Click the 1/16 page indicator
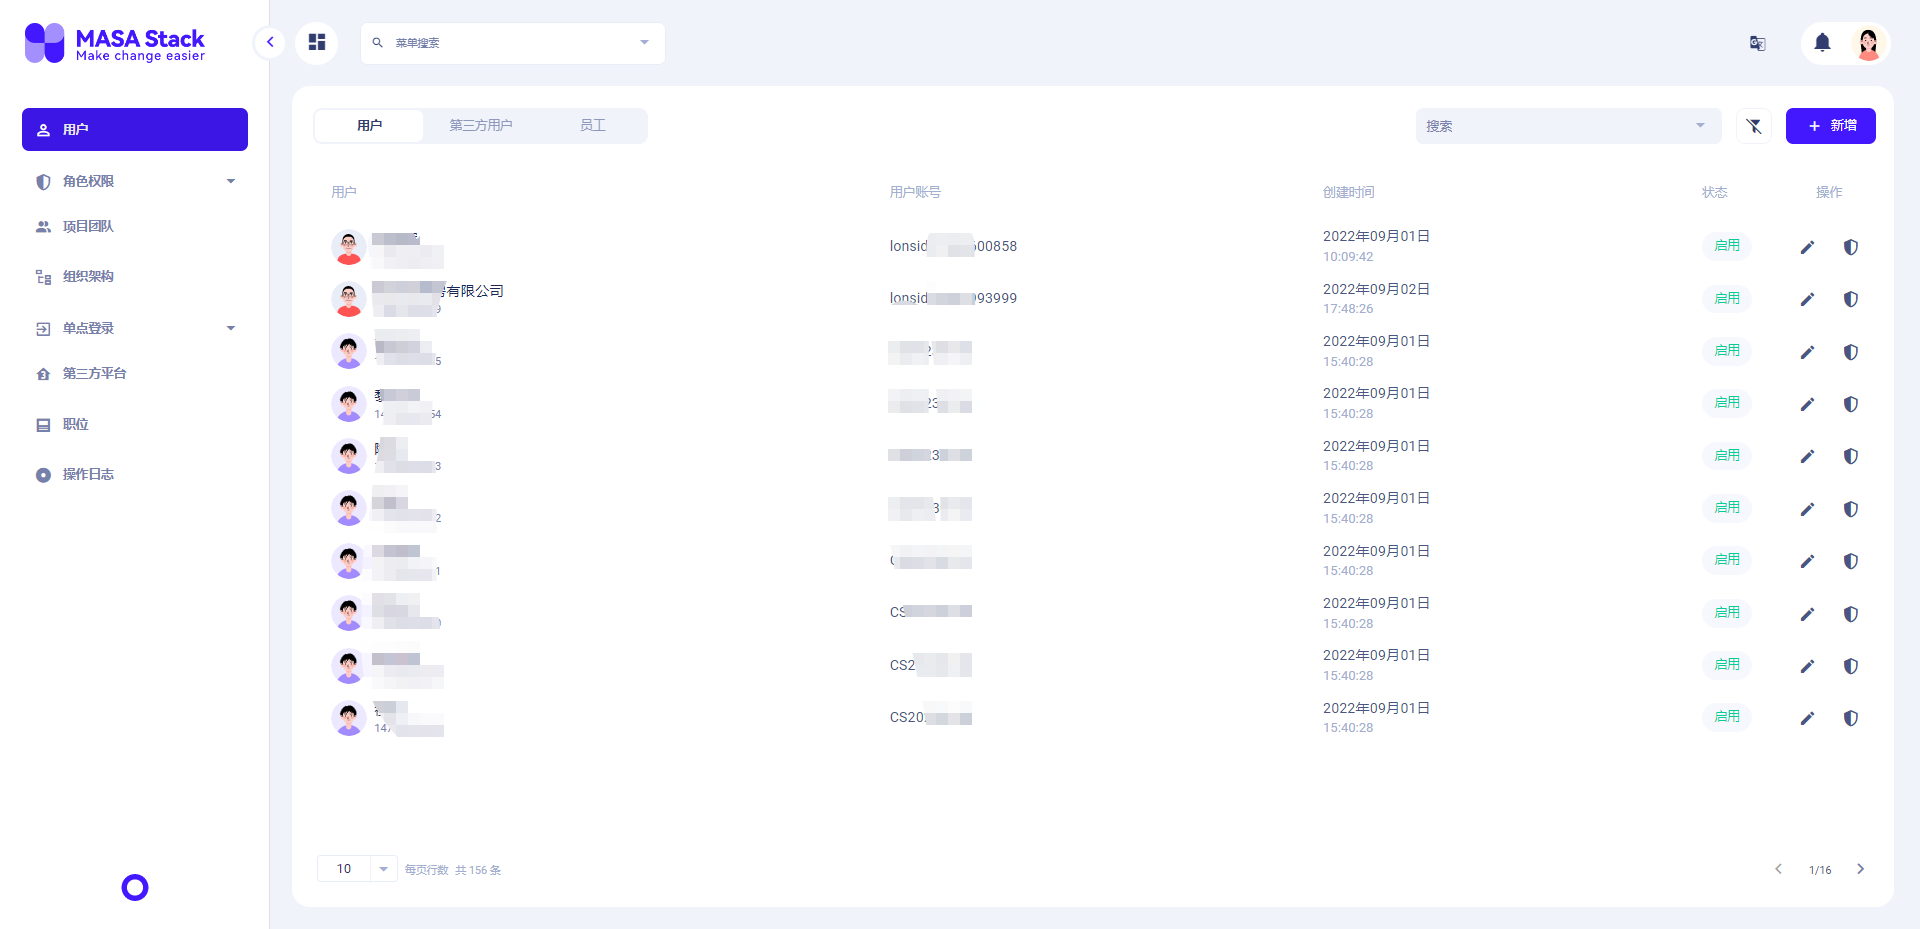Screen dimensions: 1920x929 pyautogui.click(x=1820, y=870)
